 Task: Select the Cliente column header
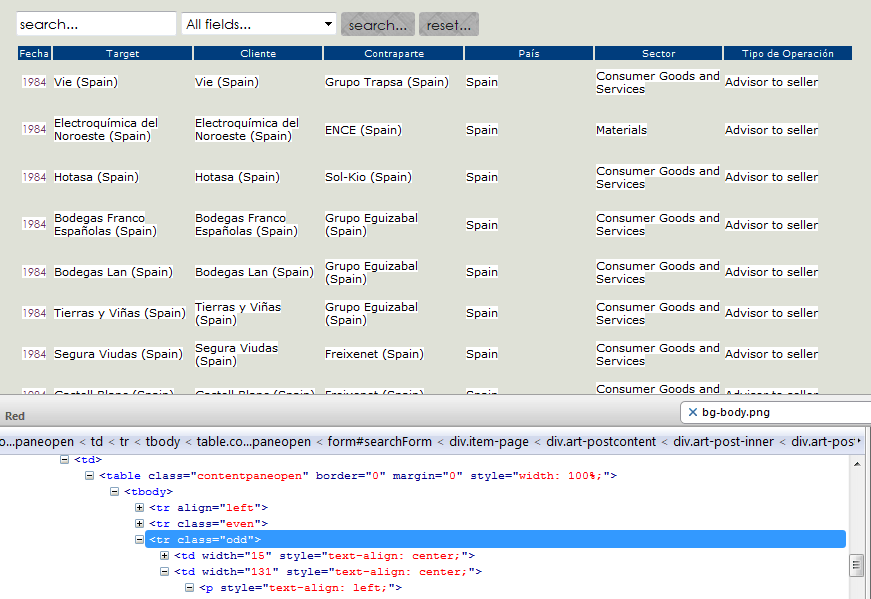coord(258,53)
